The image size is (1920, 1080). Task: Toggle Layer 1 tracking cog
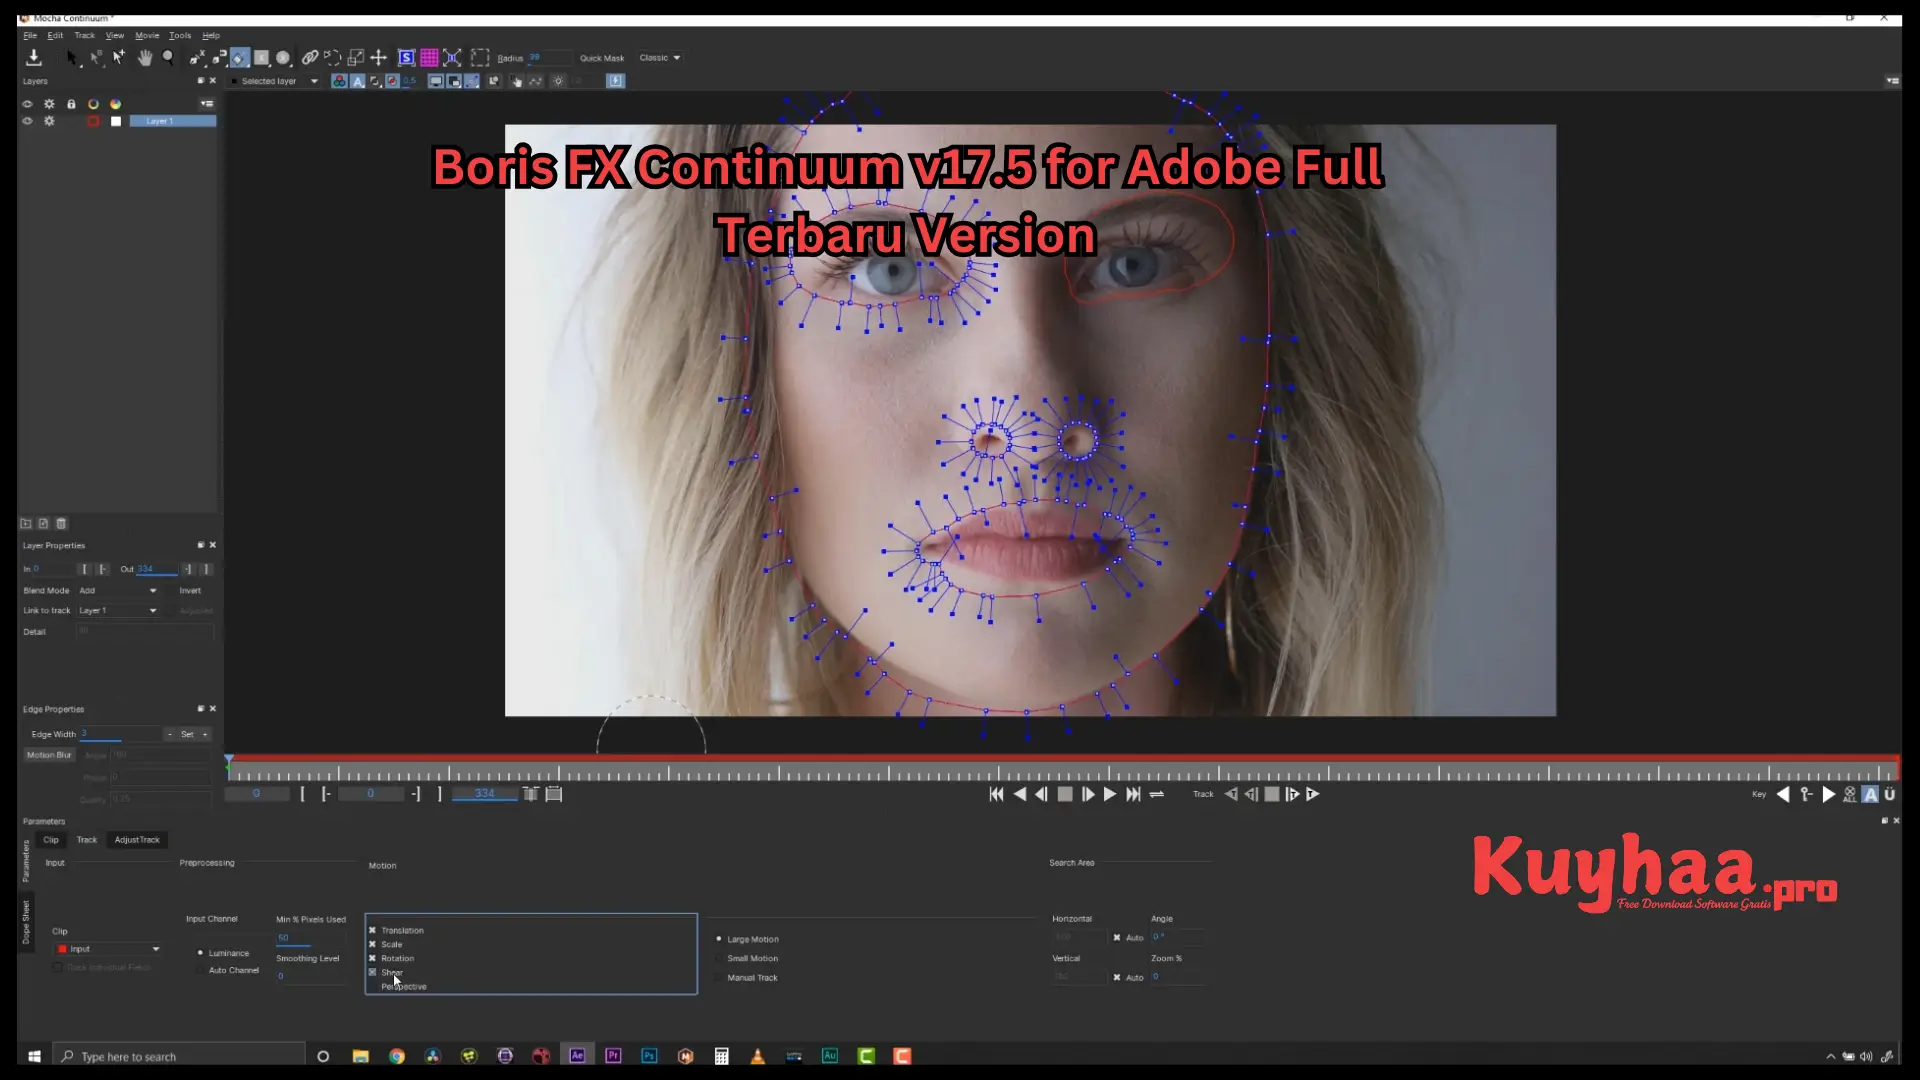point(49,121)
